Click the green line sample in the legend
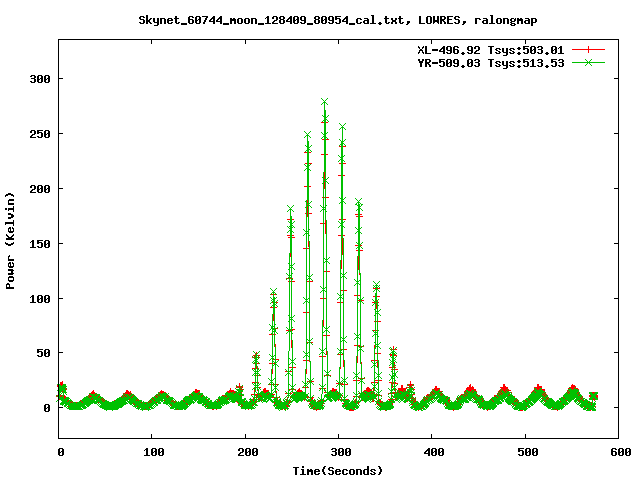This screenshot has width=640, height=480. (x=588, y=63)
